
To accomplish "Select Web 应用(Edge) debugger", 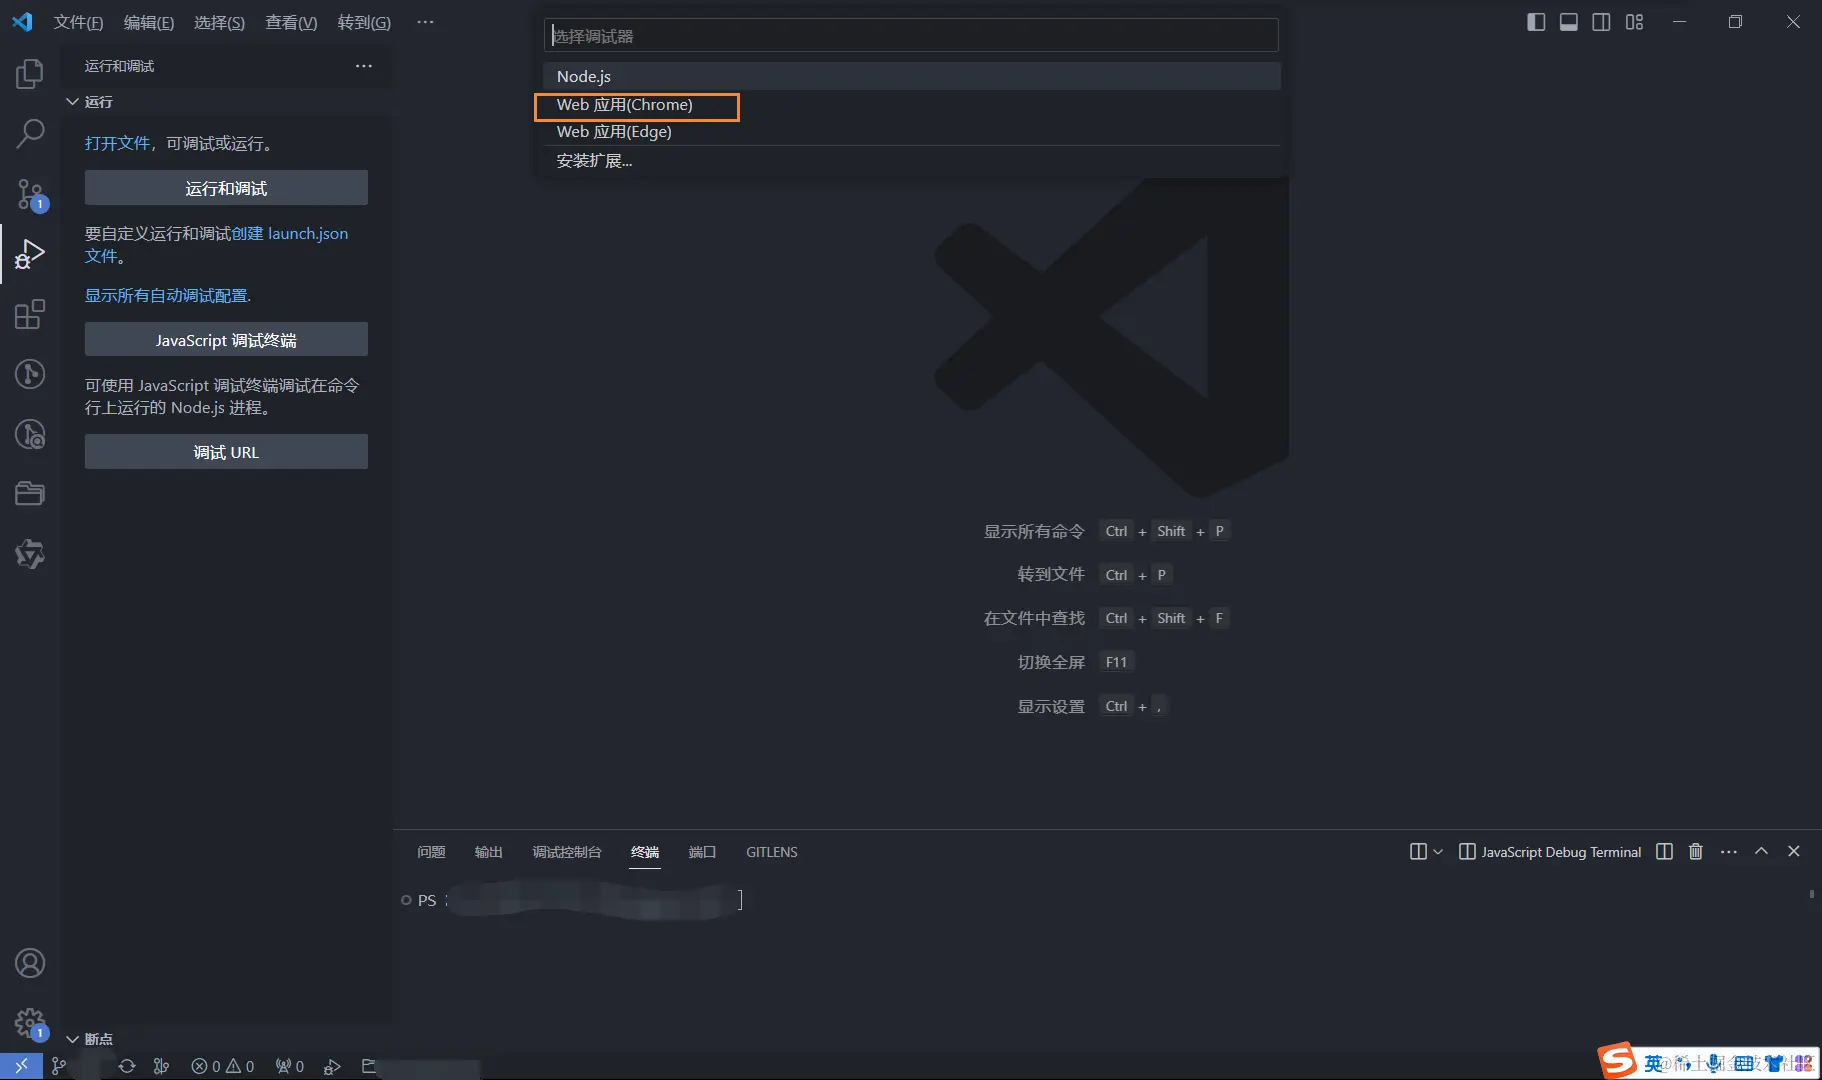I will click(x=911, y=131).
